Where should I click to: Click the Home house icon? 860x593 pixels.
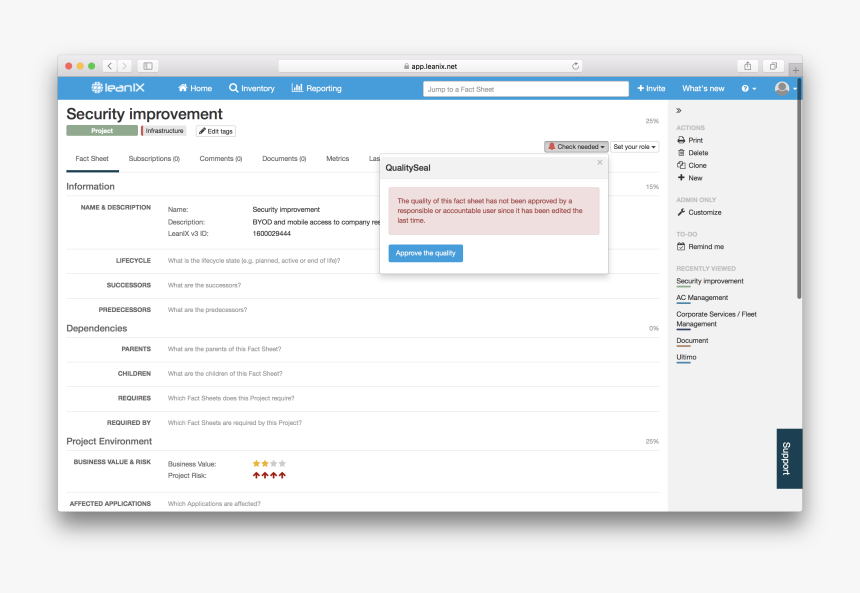tap(183, 88)
